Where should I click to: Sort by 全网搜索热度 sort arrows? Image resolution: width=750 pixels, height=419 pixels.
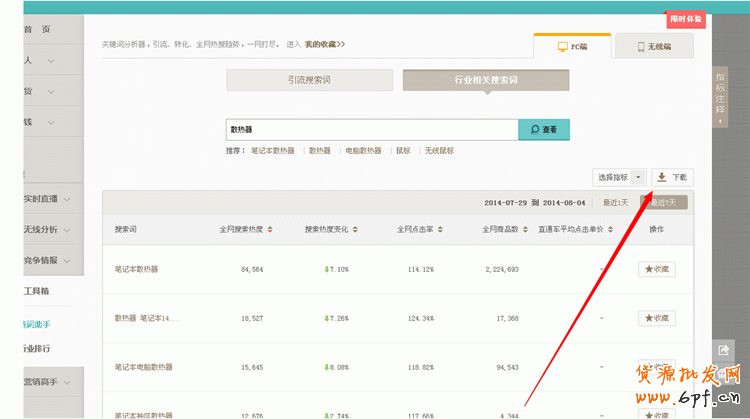click(269, 230)
